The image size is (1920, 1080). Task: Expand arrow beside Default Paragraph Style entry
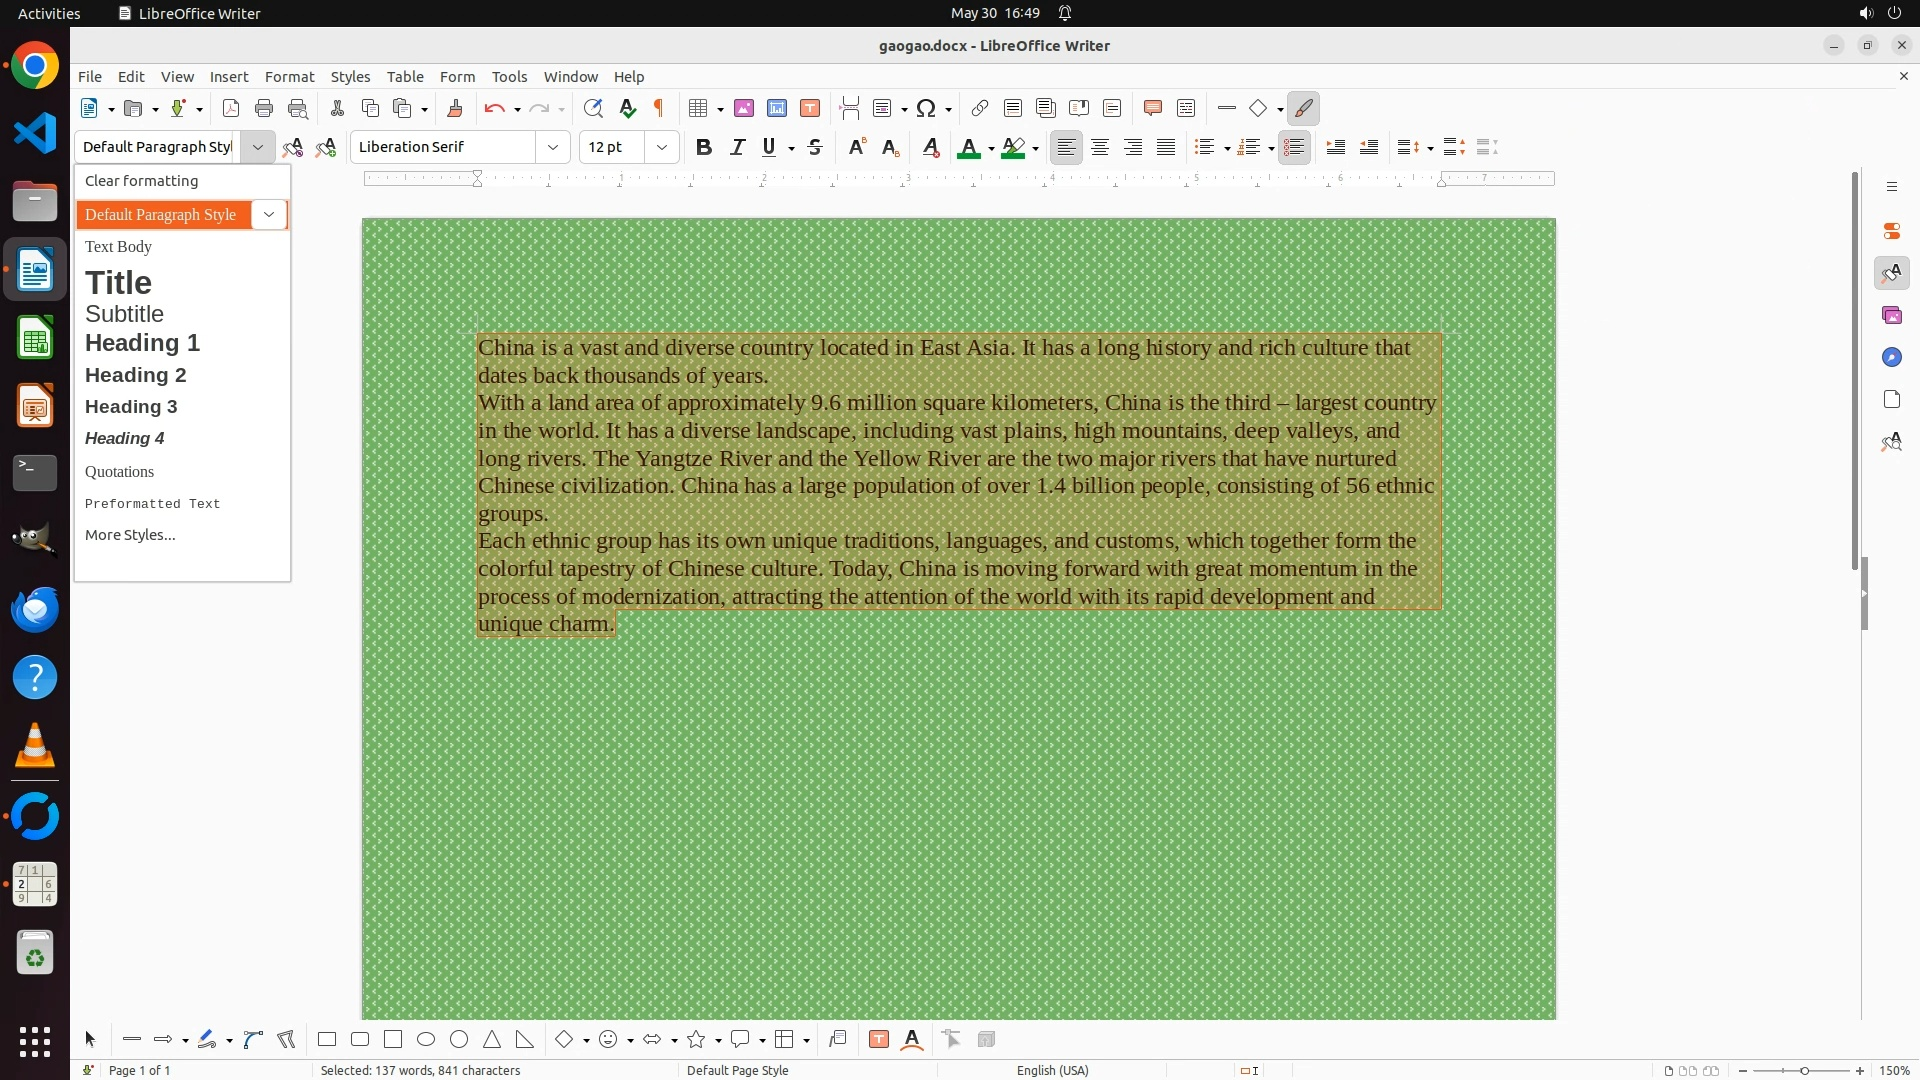point(269,214)
